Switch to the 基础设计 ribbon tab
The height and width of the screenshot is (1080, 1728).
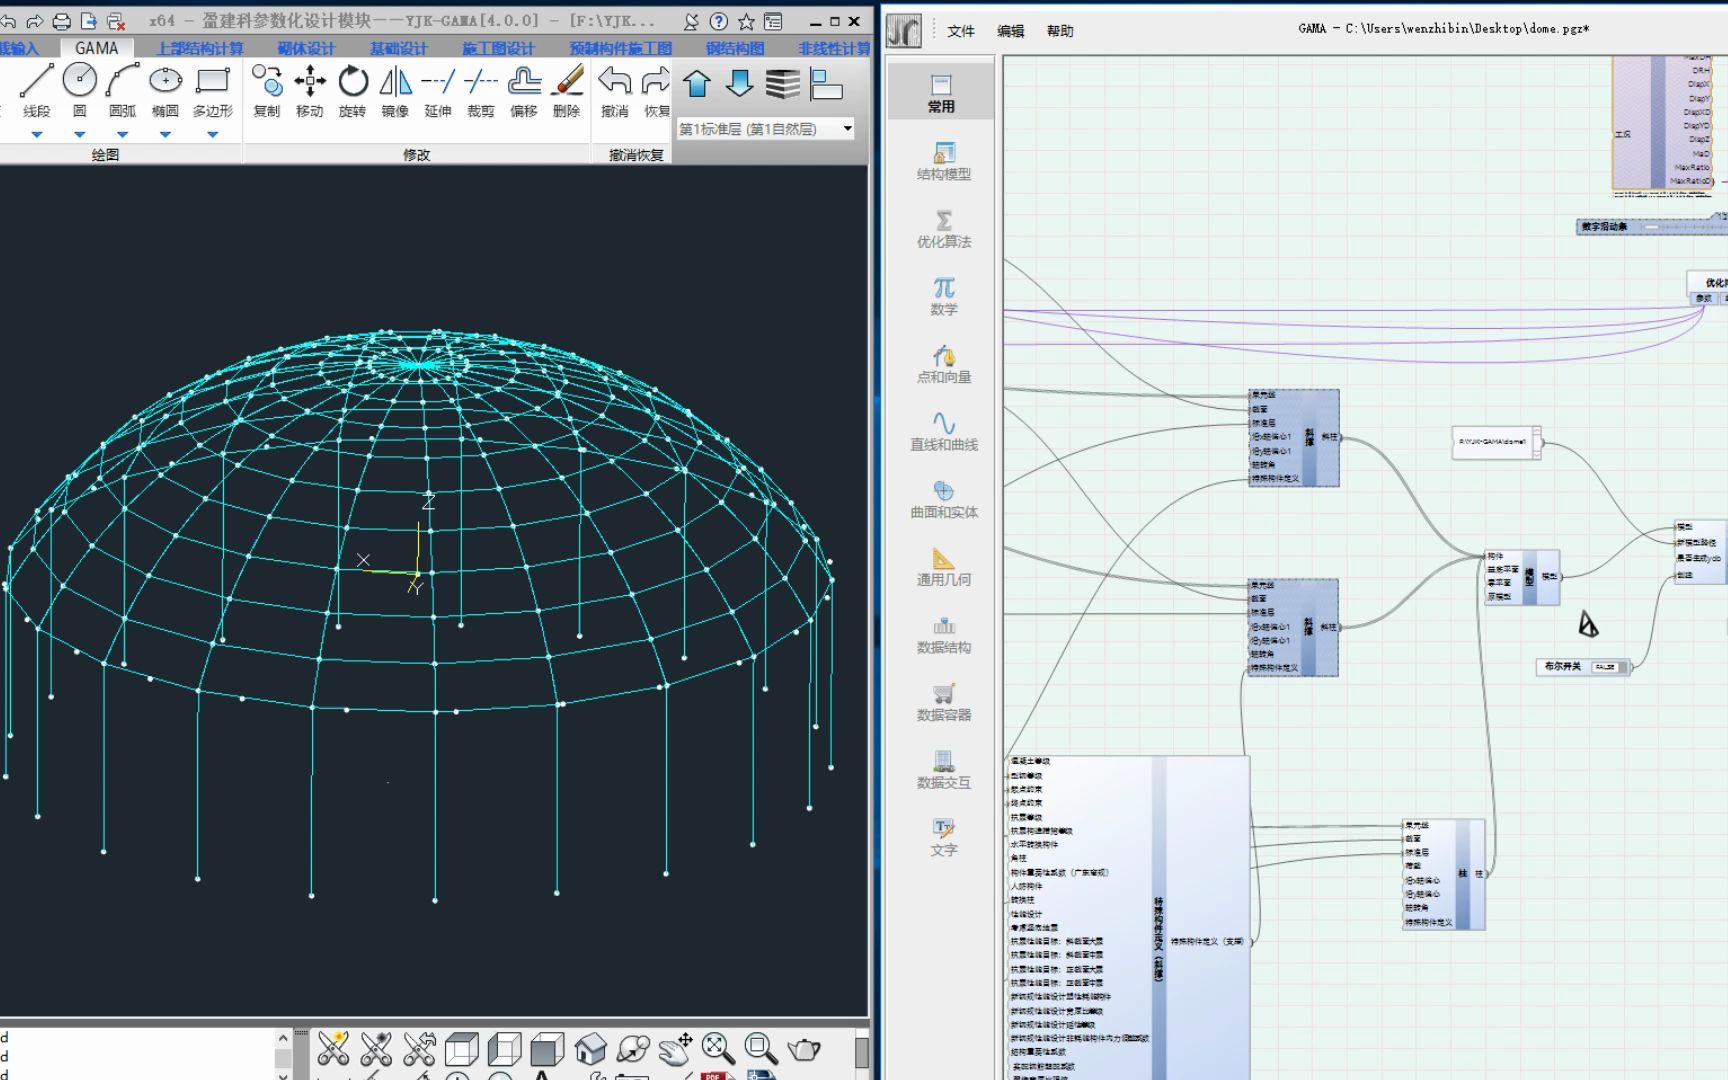point(398,48)
